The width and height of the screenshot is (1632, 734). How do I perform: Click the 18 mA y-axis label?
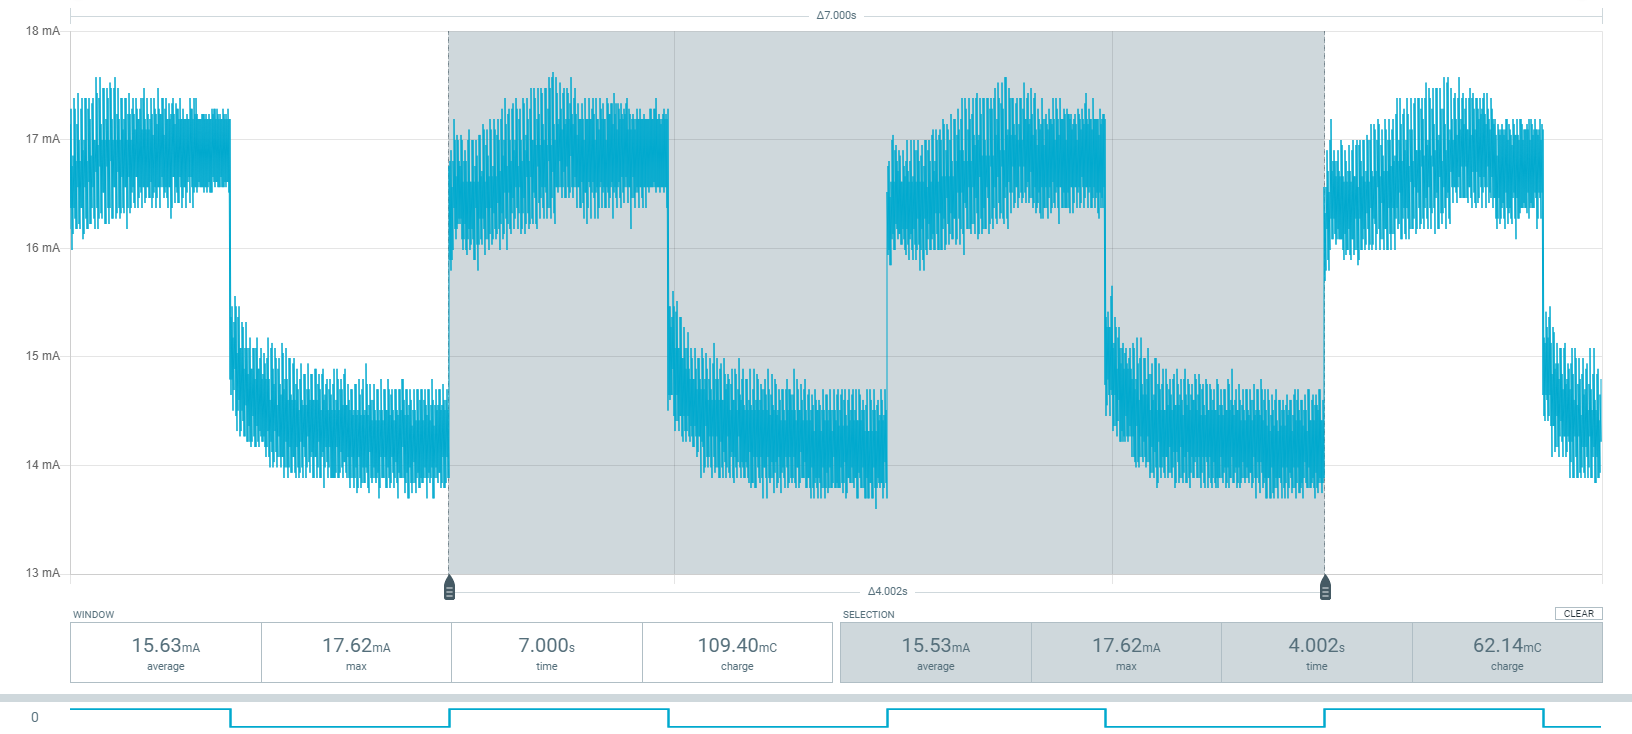point(42,31)
